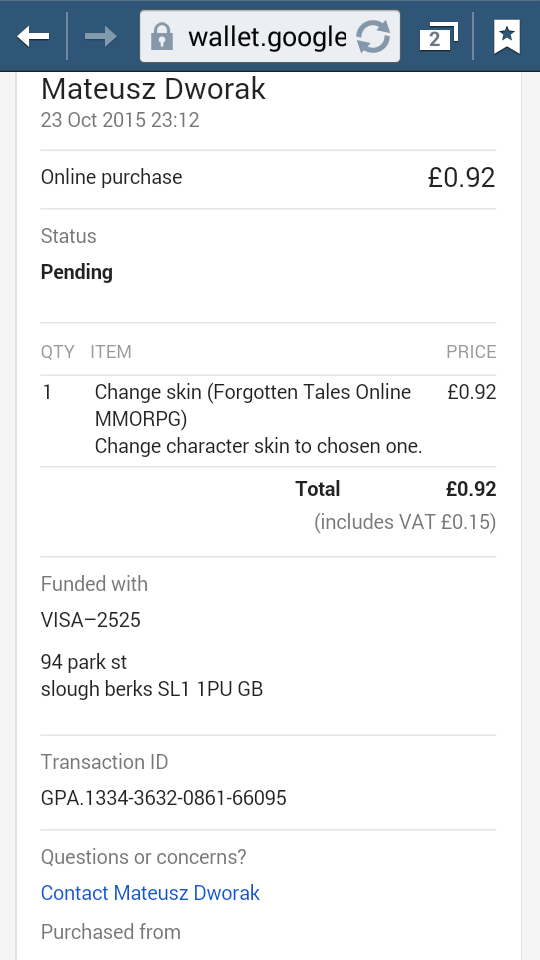Image resolution: width=540 pixels, height=960 pixels.
Task: Tap the lock icon in address bar
Action: coord(162,36)
